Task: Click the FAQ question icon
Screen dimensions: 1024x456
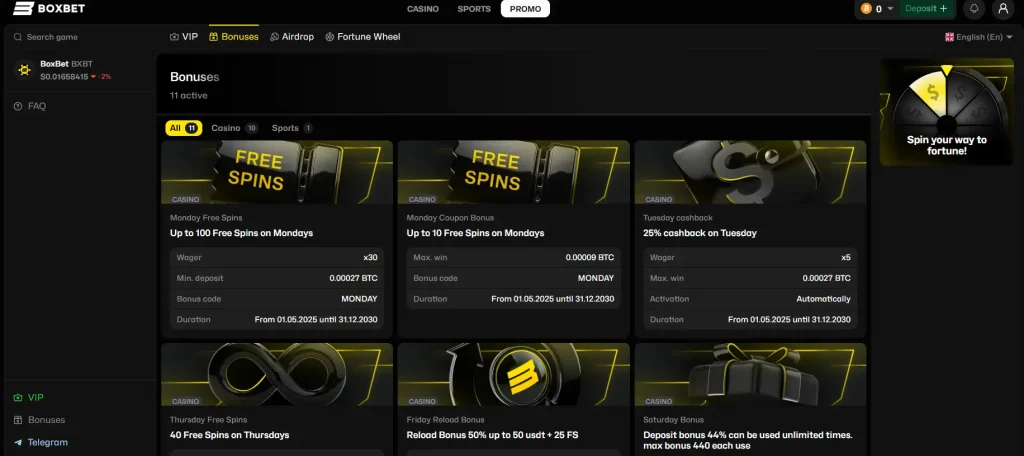Action: (x=18, y=106)
